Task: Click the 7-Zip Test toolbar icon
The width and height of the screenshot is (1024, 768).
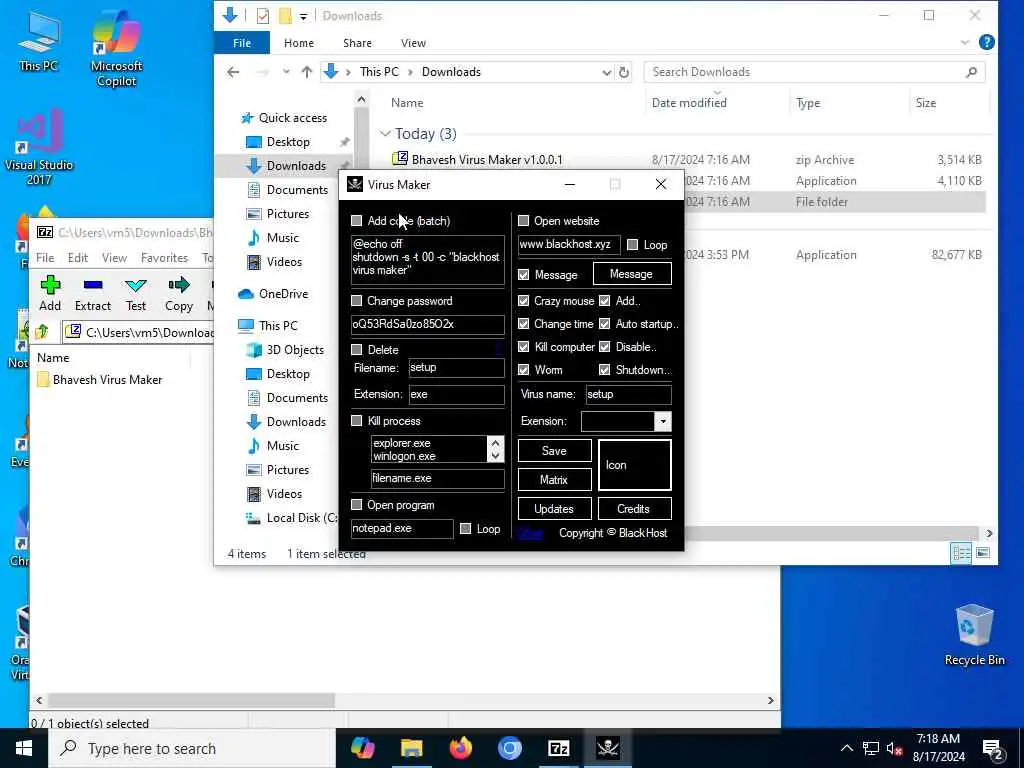Action: coord(136,285)
